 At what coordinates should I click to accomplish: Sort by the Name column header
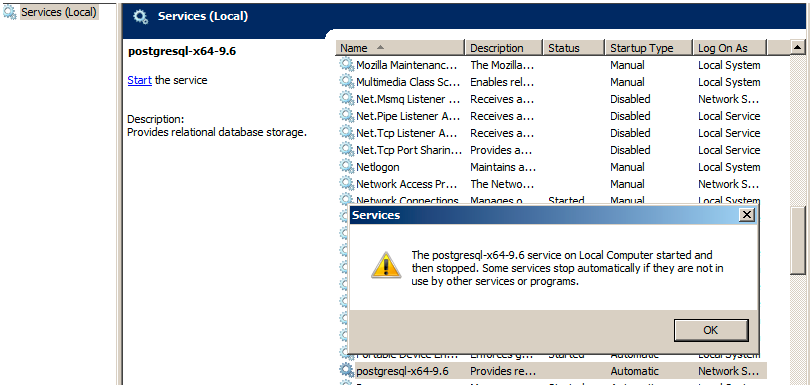[x=401, y=48]
